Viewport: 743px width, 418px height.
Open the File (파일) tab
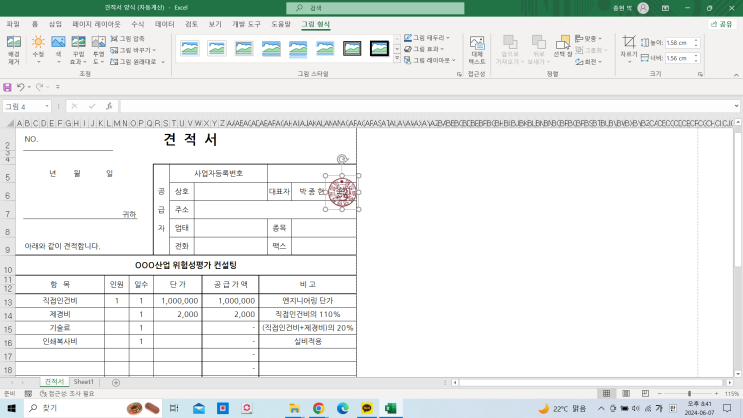coord(13,24)
